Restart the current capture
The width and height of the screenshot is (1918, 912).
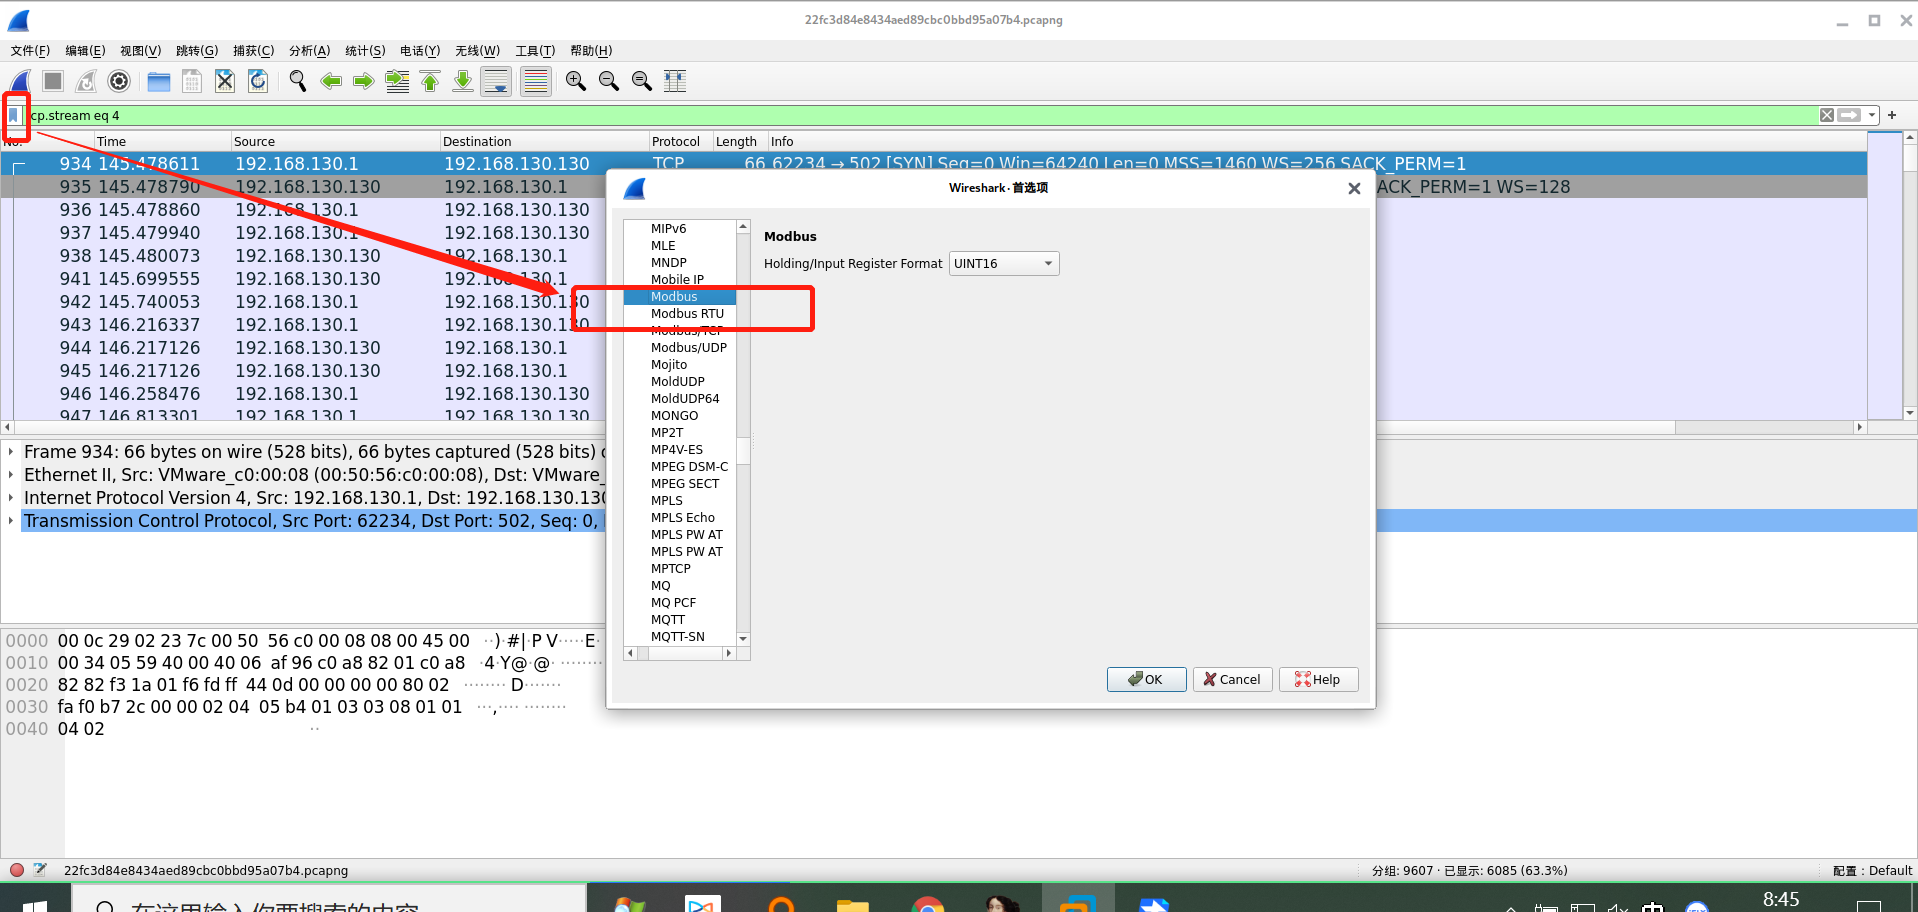pos(86,81)
